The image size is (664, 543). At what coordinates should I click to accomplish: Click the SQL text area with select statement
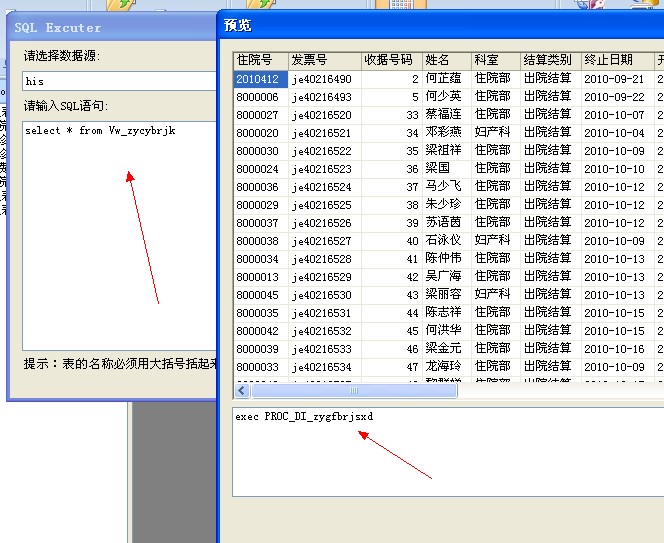coord(118,230)
